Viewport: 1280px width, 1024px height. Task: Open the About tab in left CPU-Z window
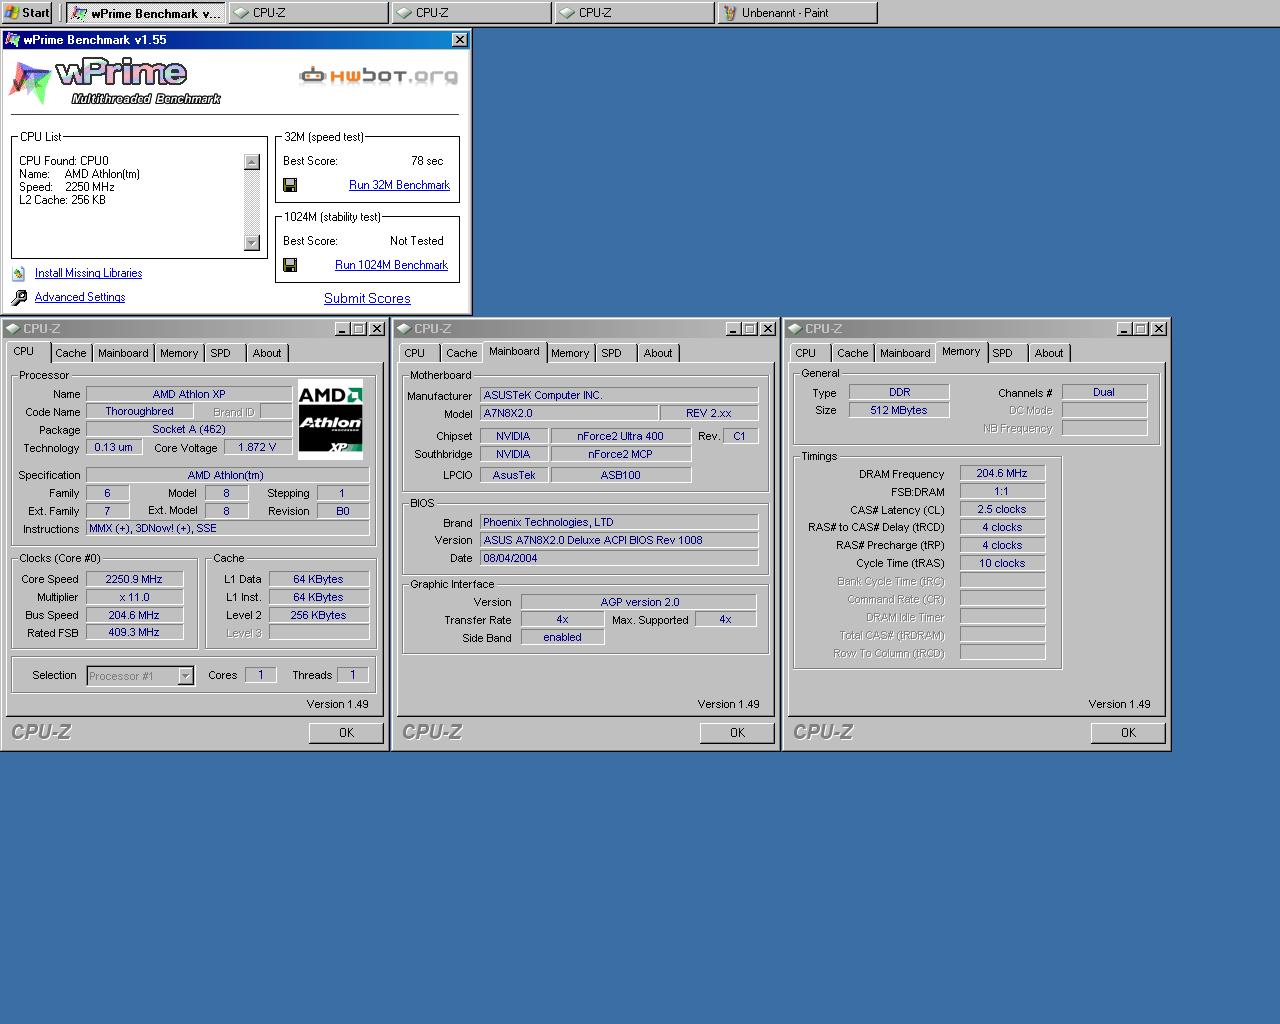point(267,353)
